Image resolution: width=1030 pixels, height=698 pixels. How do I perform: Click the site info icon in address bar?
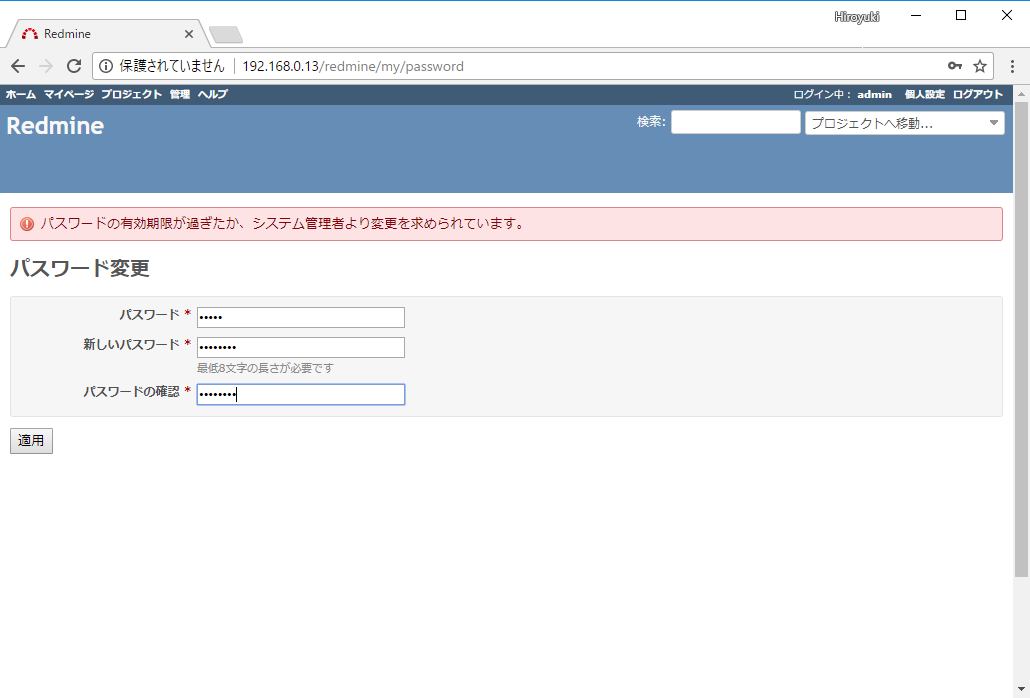click(106, 66)
